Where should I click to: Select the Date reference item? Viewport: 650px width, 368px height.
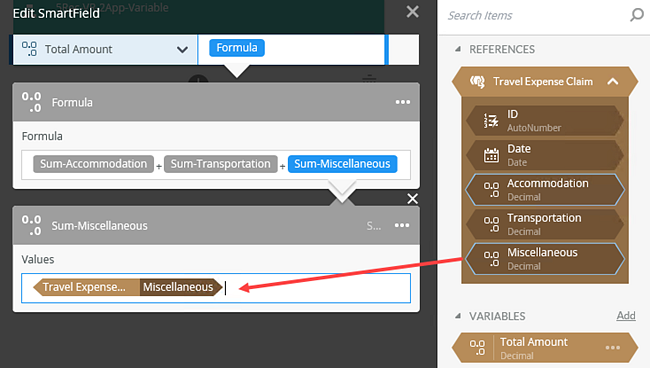[545, 155]
